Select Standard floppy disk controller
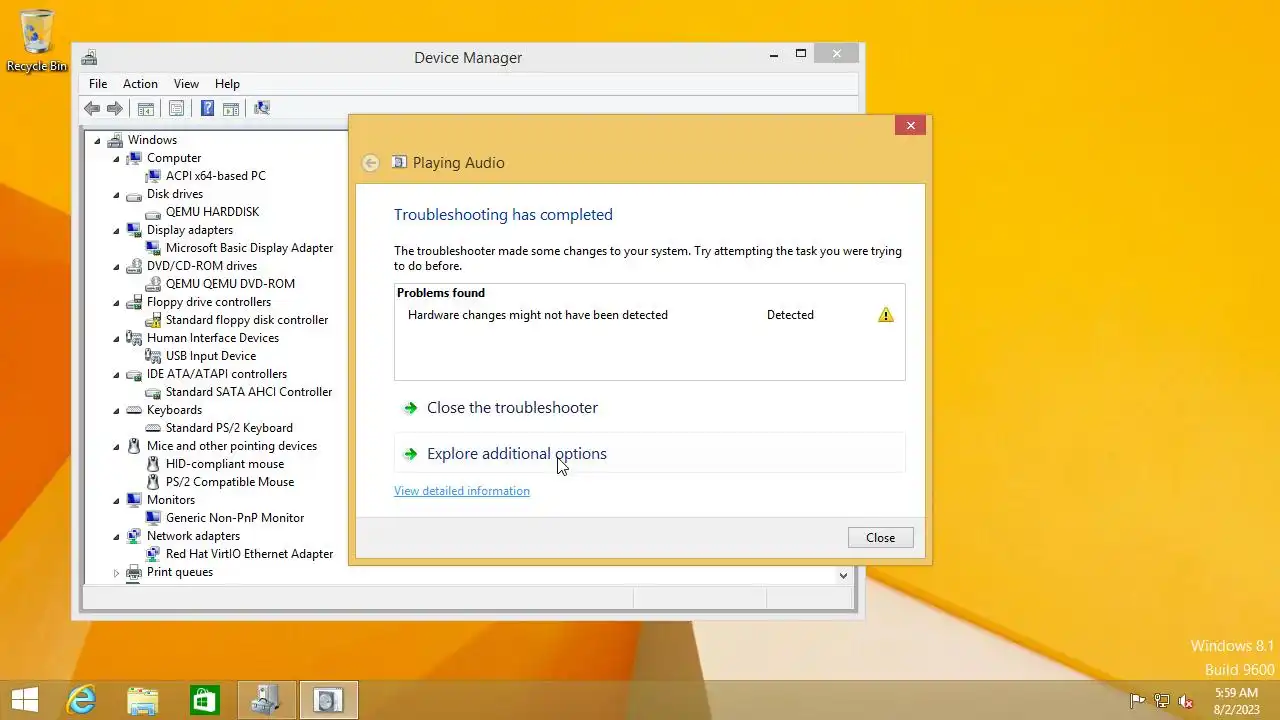Viewport: 1280px width, 720px height. point(247,320)
